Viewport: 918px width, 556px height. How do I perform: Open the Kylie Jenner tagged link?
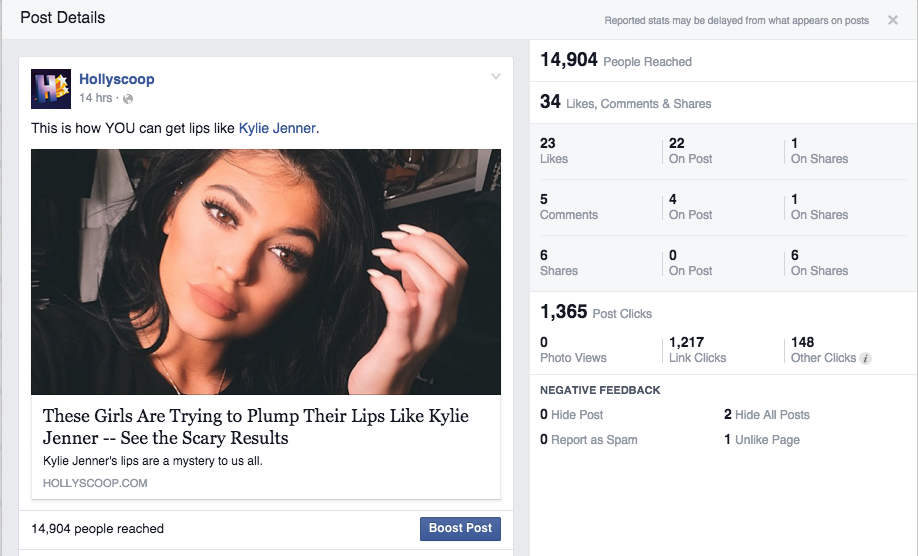point(277,128)
